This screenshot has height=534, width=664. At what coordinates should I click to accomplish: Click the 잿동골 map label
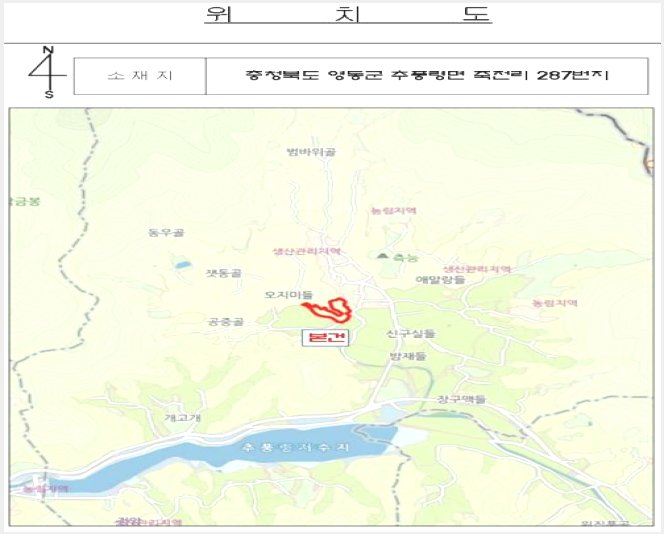[x=224, y=273]
